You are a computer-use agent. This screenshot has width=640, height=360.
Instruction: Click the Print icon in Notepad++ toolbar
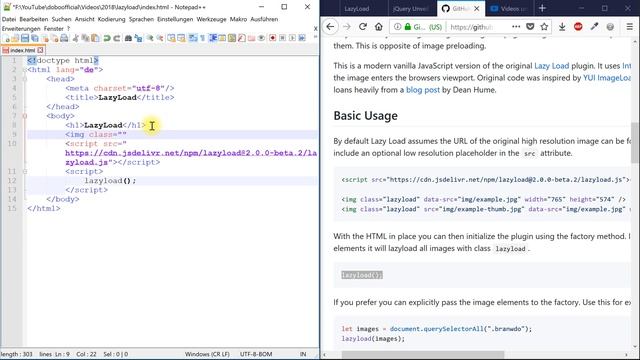64,38
